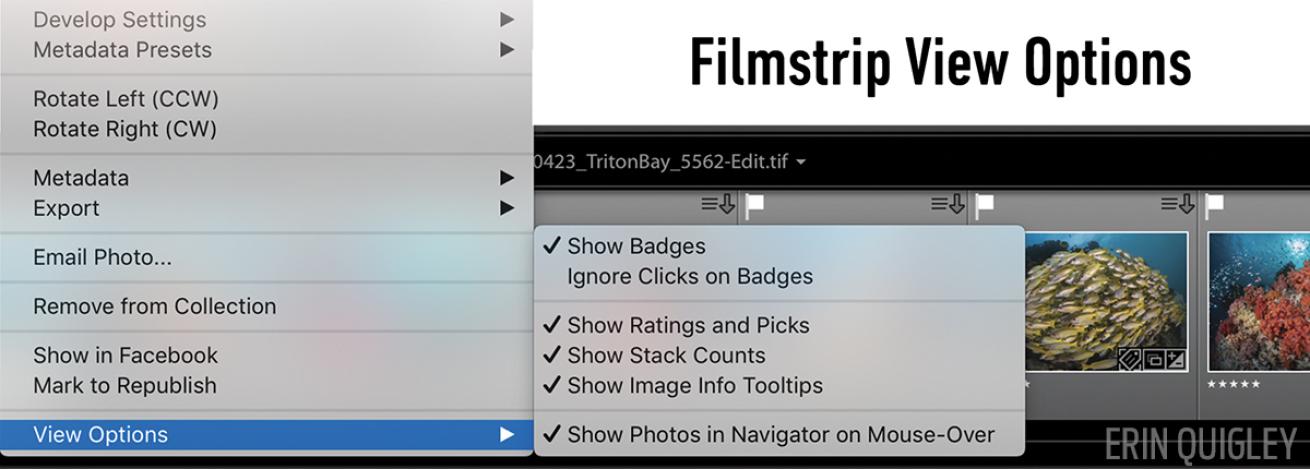The height and width of the screenshot is (469, 1310).
Task: Click the pick flag above red coral thumbnail
Action: point(1215,205)
